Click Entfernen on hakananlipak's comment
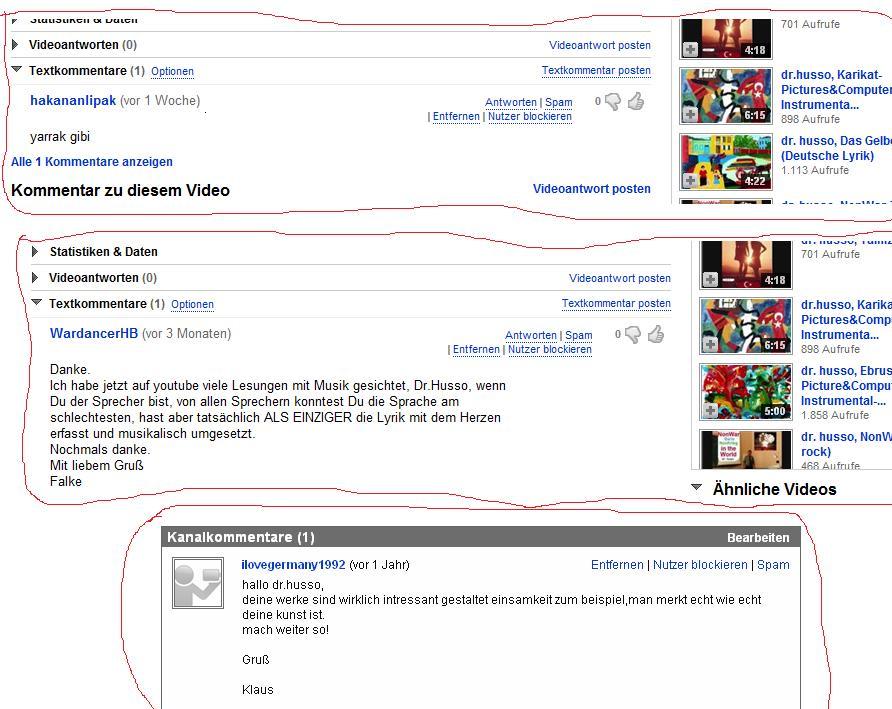This screenshot has height=709, width=892. [x=456, y=116]
